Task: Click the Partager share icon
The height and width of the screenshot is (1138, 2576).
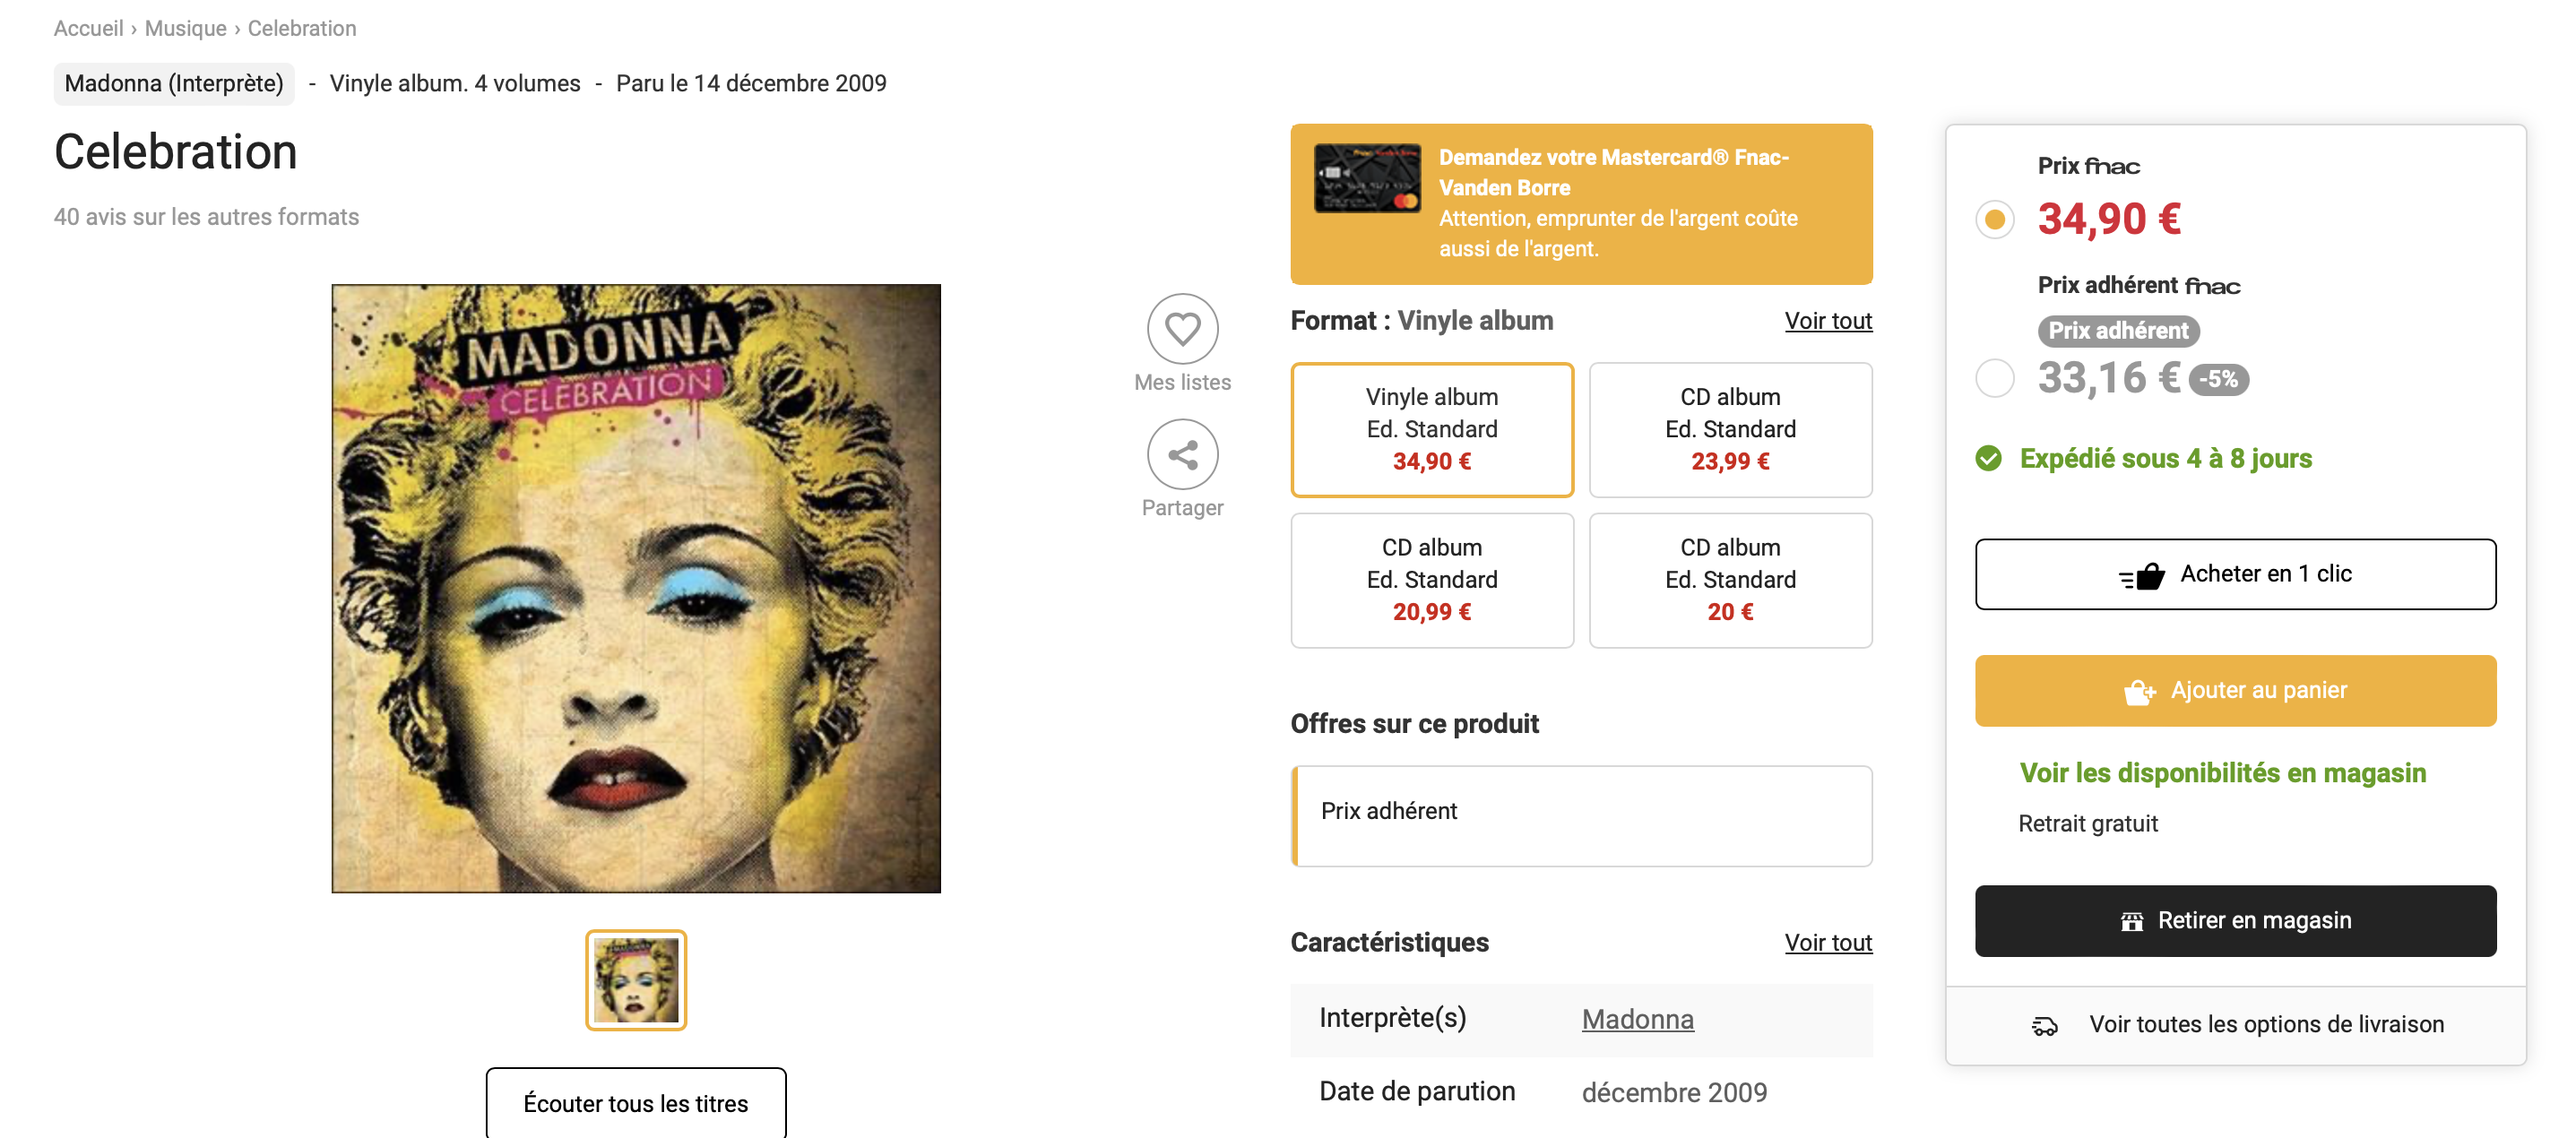Action: click(1182, 455)
